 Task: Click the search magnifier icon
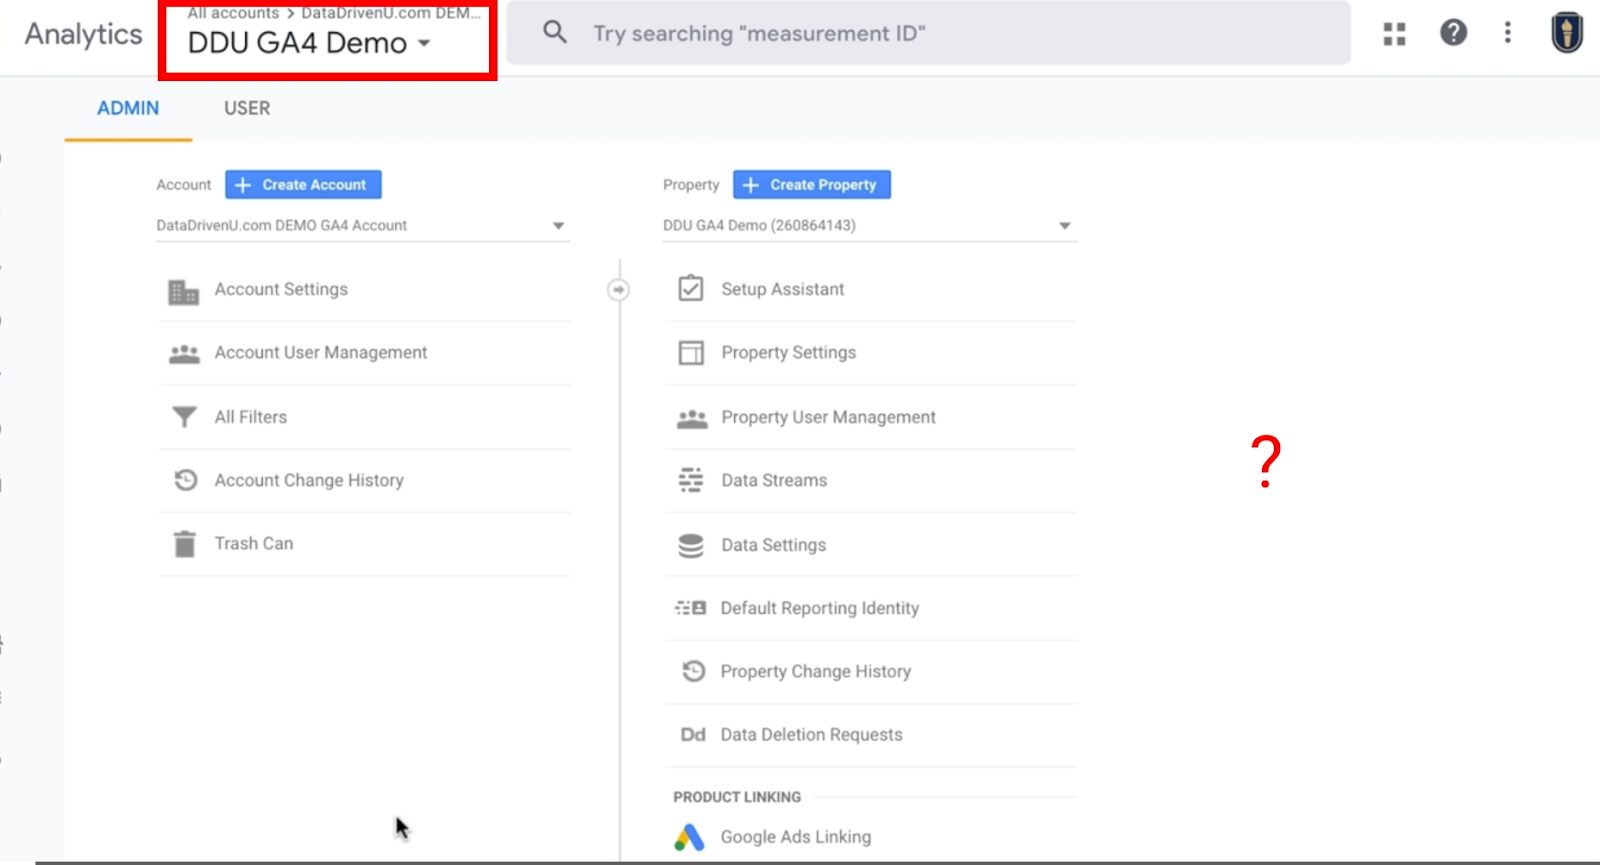555,33
